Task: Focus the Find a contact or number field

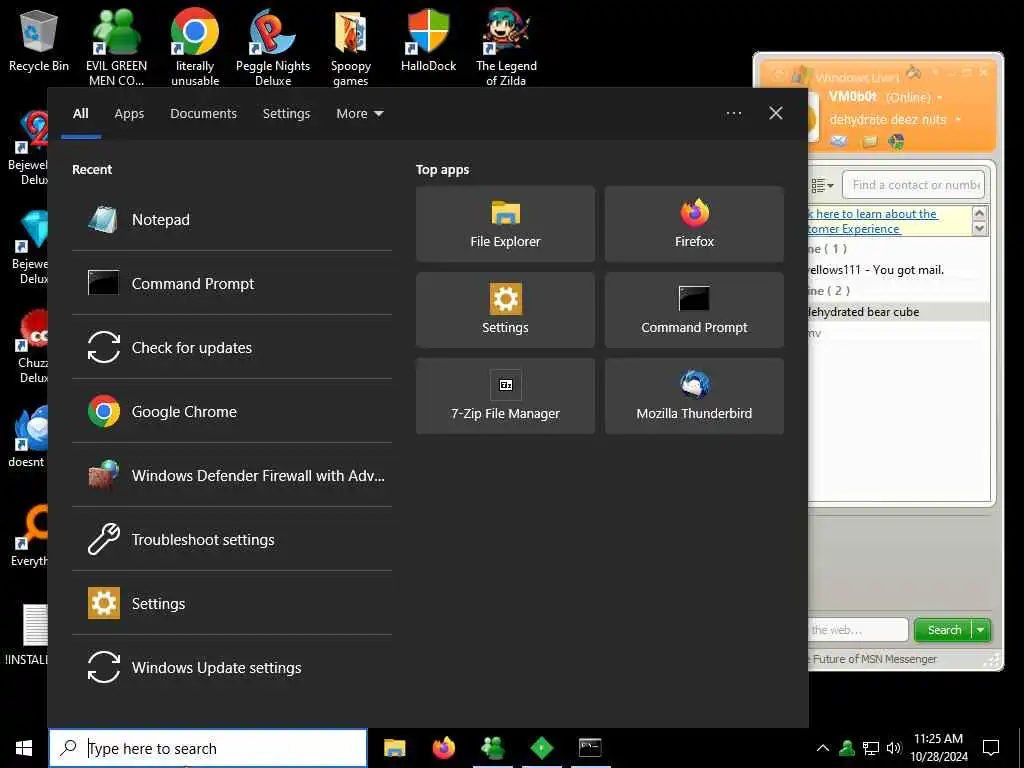Action: [913, 185]
